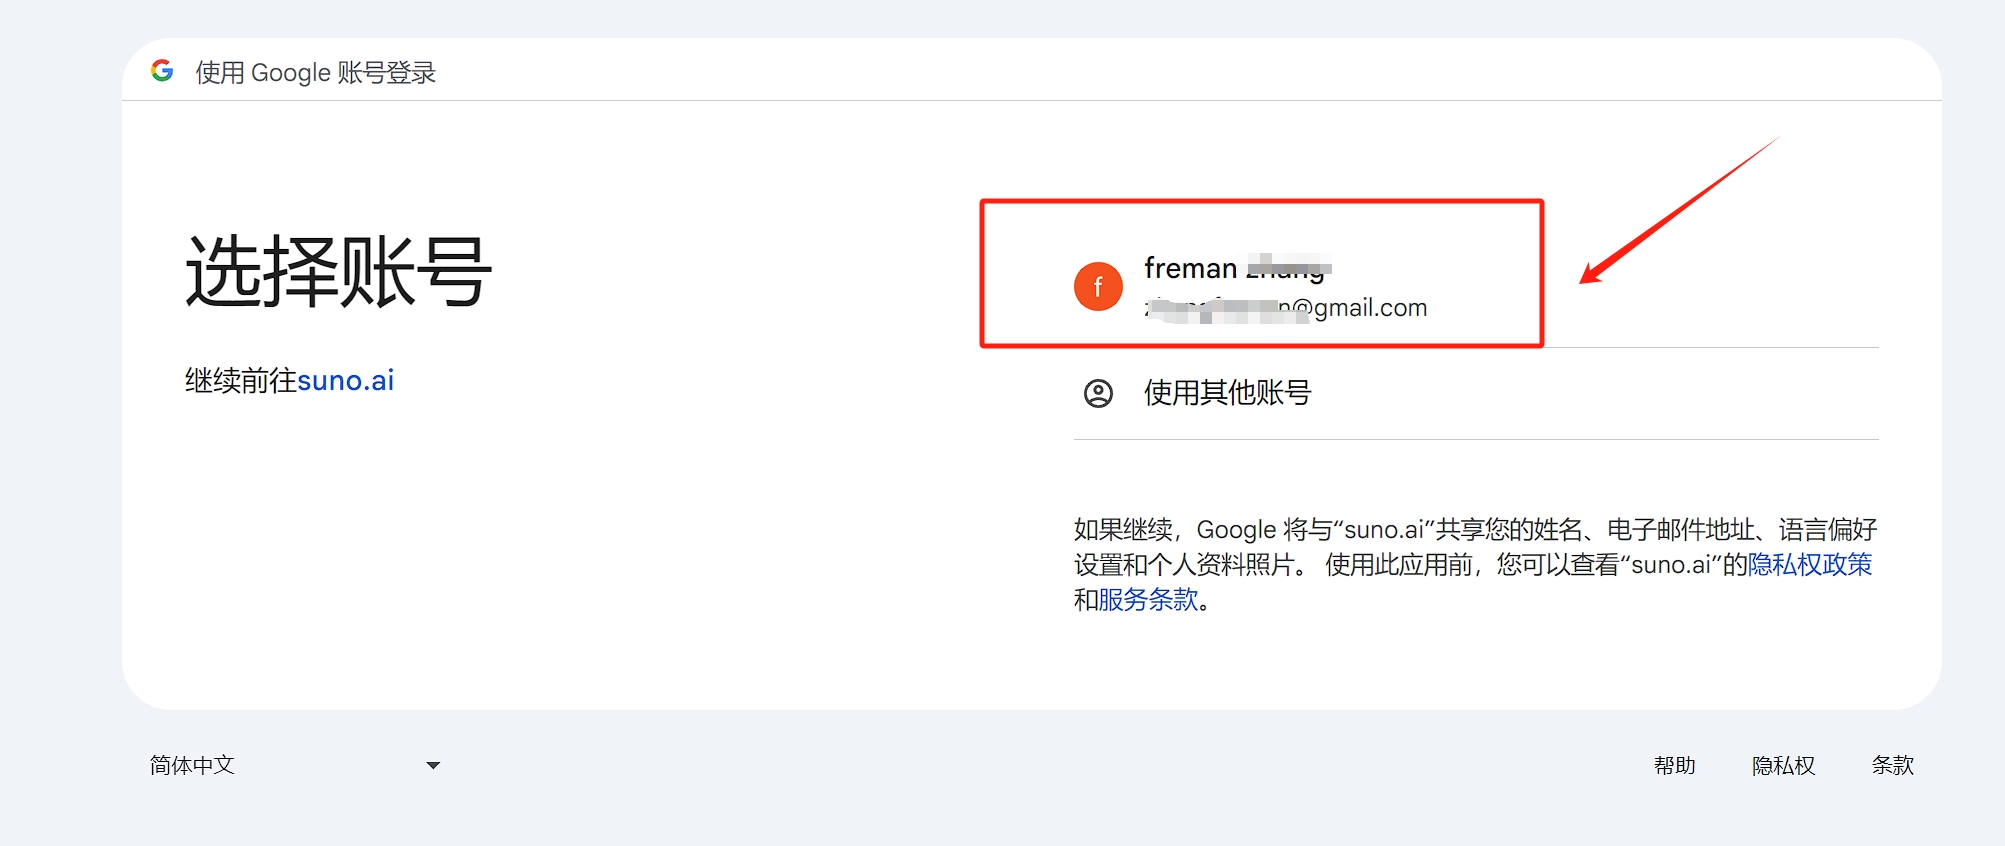Click the 继续前往 text
This screenshot has width=2005, height=846.
(x=240, y=381)
